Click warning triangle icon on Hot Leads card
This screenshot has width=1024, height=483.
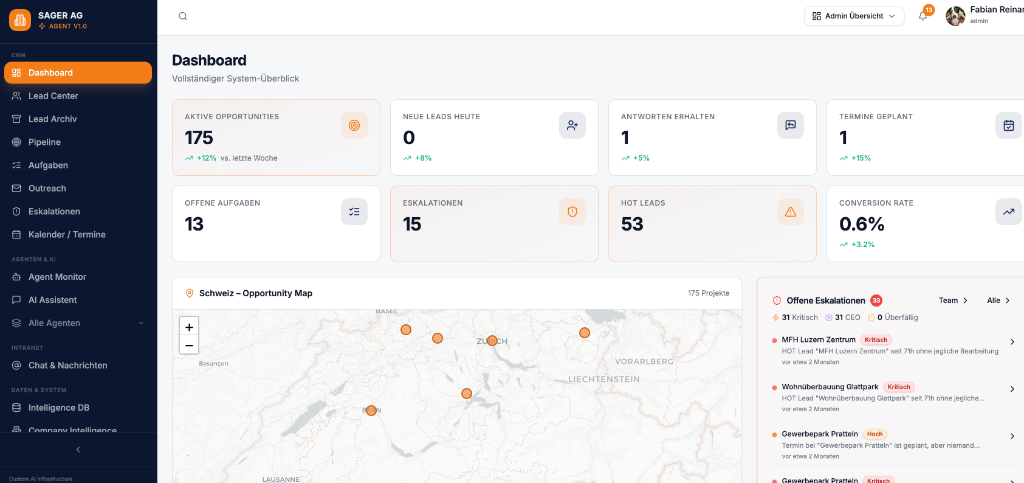[x=790, y=211]
